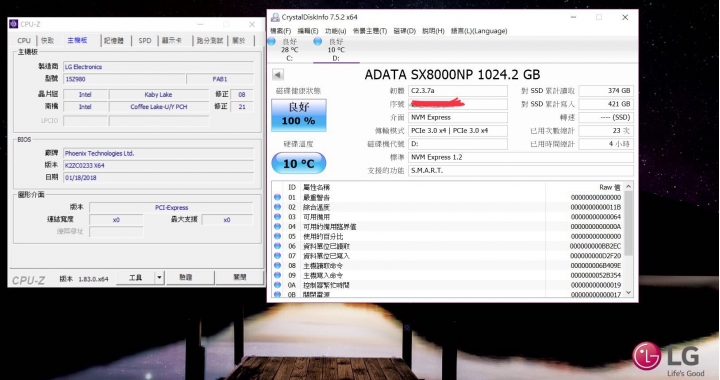Image resolution: width=720 pixels, height=380 pixels.
Task: Open the 語言(L)(Language) menu
Action: [479, 31]
